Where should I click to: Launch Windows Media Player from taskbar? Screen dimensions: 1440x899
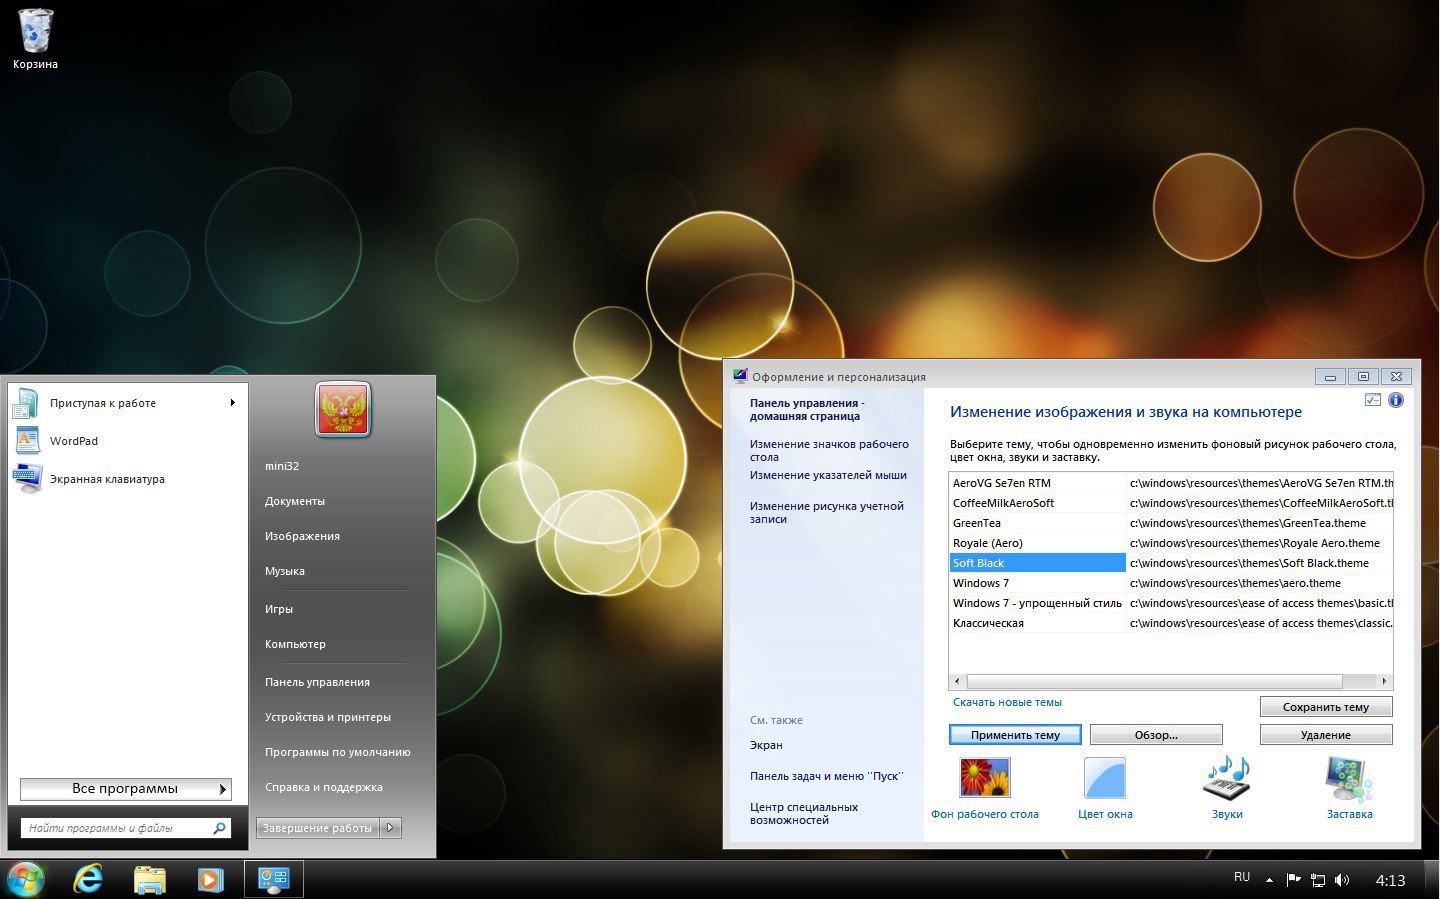[x=210, y=879]
